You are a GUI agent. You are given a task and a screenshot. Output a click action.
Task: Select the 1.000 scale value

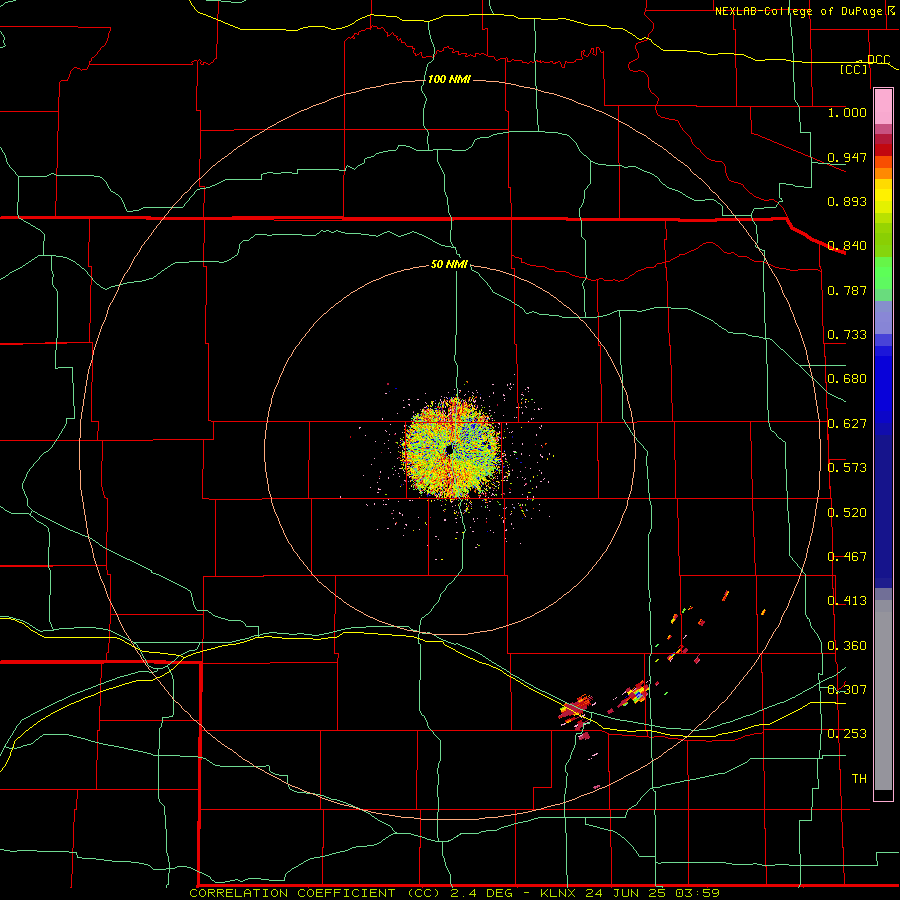[x=847, y=112]
